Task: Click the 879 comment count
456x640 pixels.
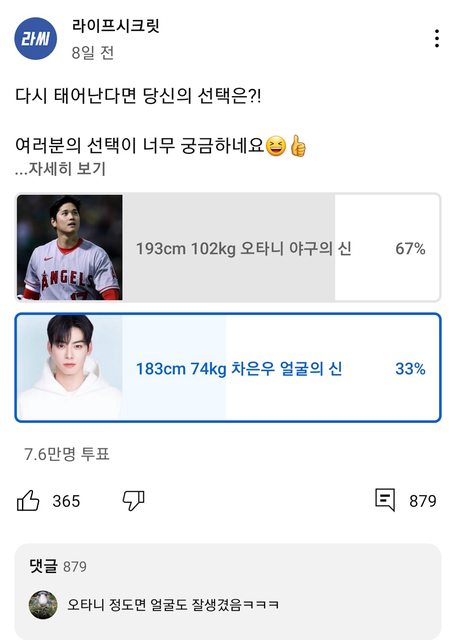Action: (423, 501)
